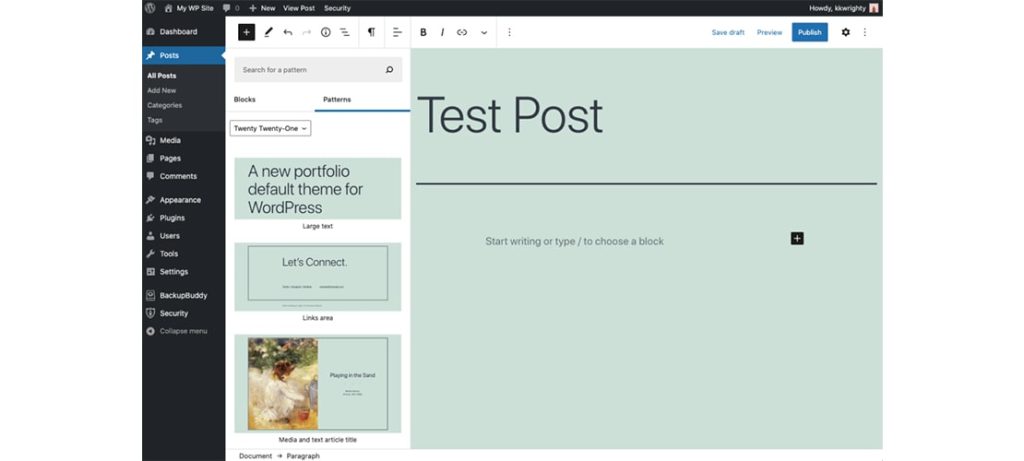Viewport: 1024px width, 461px height.
Task: Open Tags under Posts
Action: (155, 120)
